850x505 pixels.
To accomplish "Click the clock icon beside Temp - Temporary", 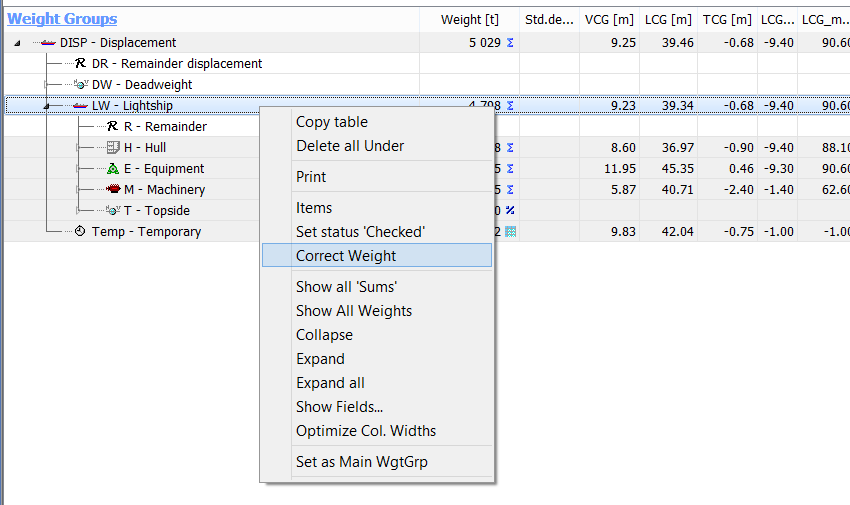I will (x=80, y=231).
